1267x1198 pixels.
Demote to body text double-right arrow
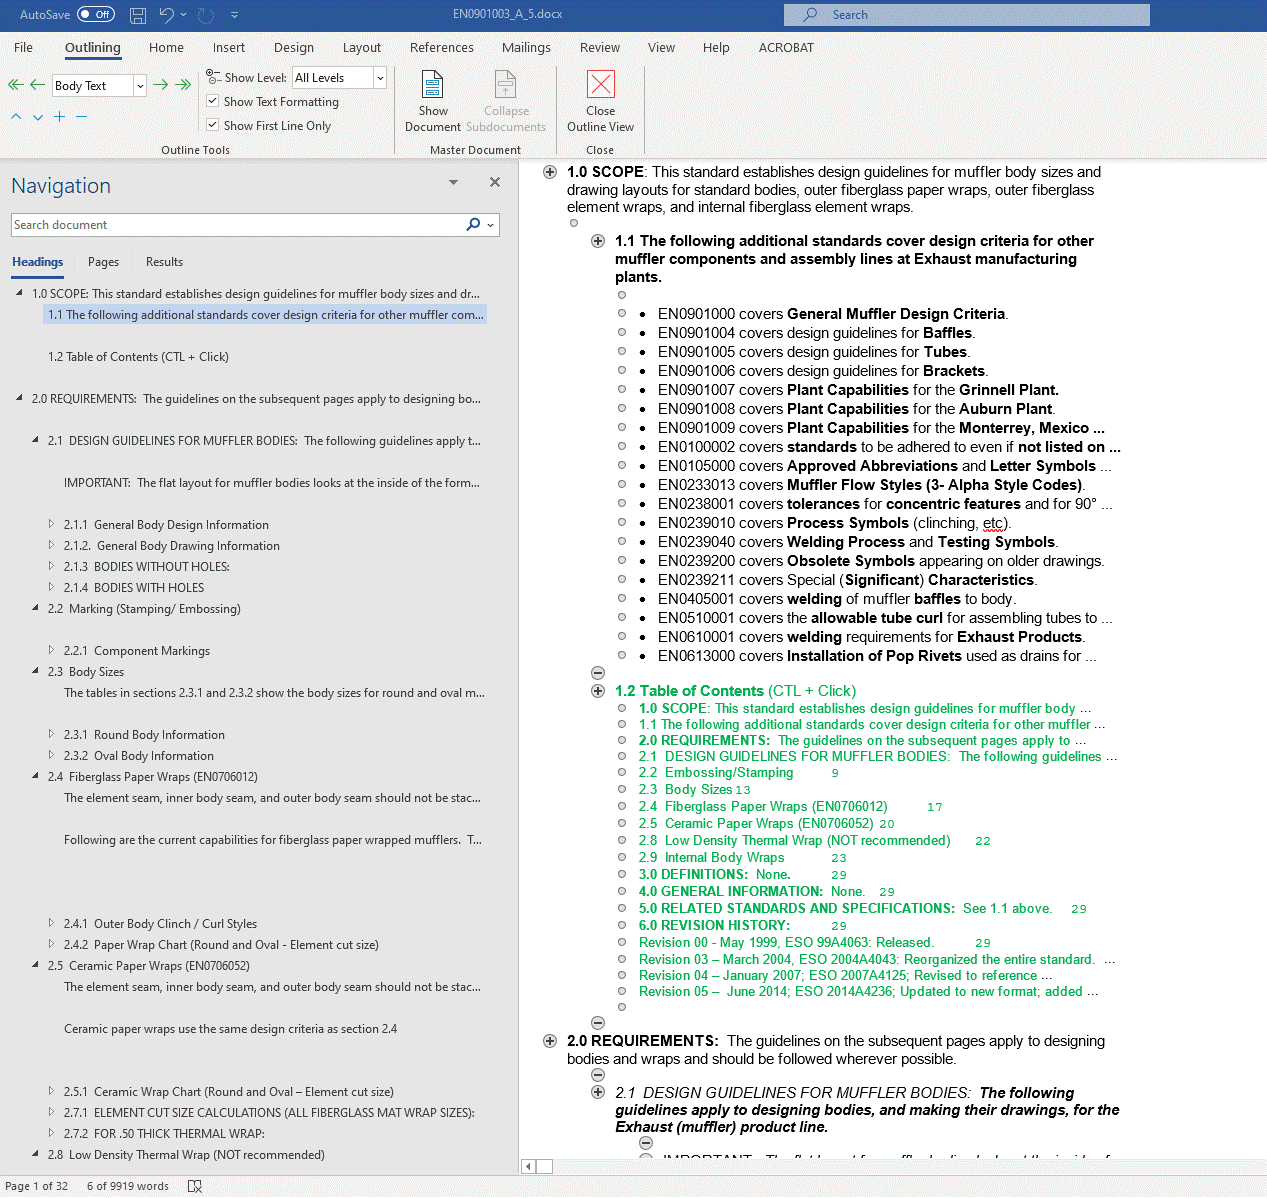point(183,85)
